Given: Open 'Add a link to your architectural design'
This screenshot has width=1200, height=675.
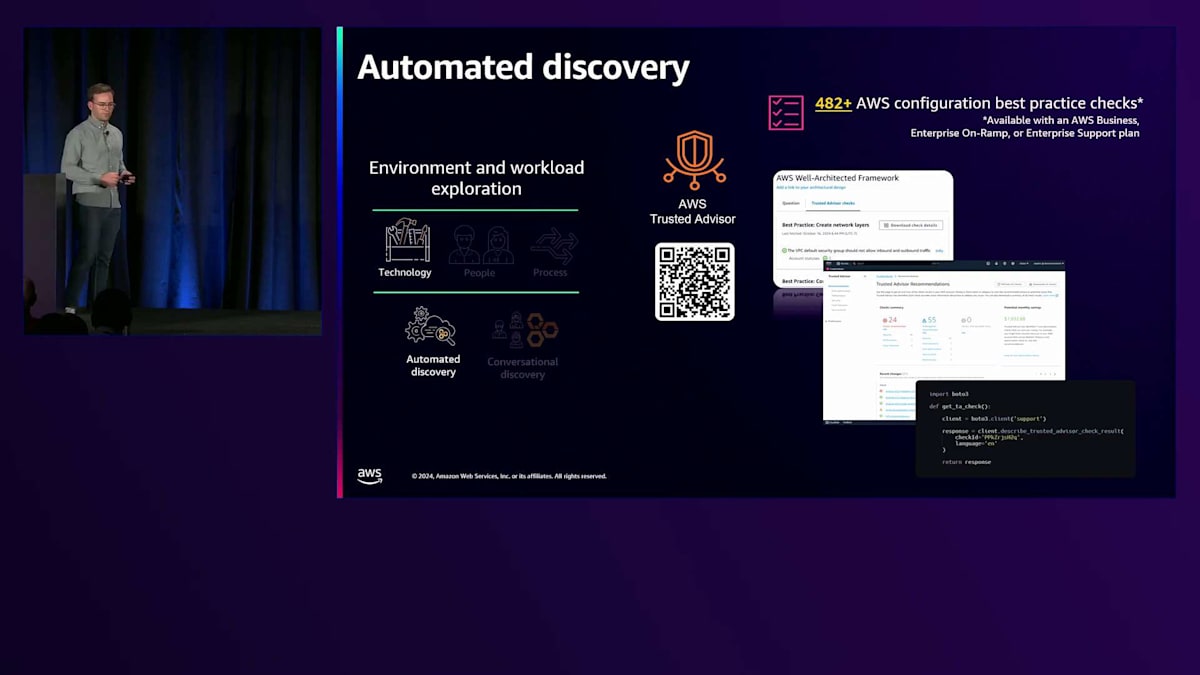Looking at the screenshot, I should (x=811, y=187).
